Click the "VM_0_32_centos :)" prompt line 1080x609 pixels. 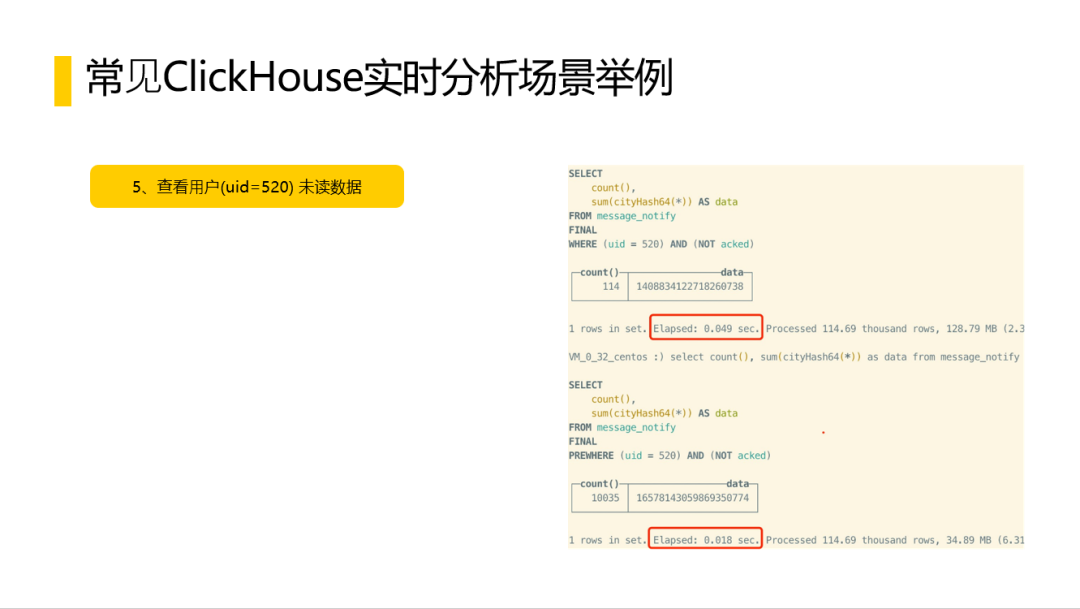pos(793,357)
